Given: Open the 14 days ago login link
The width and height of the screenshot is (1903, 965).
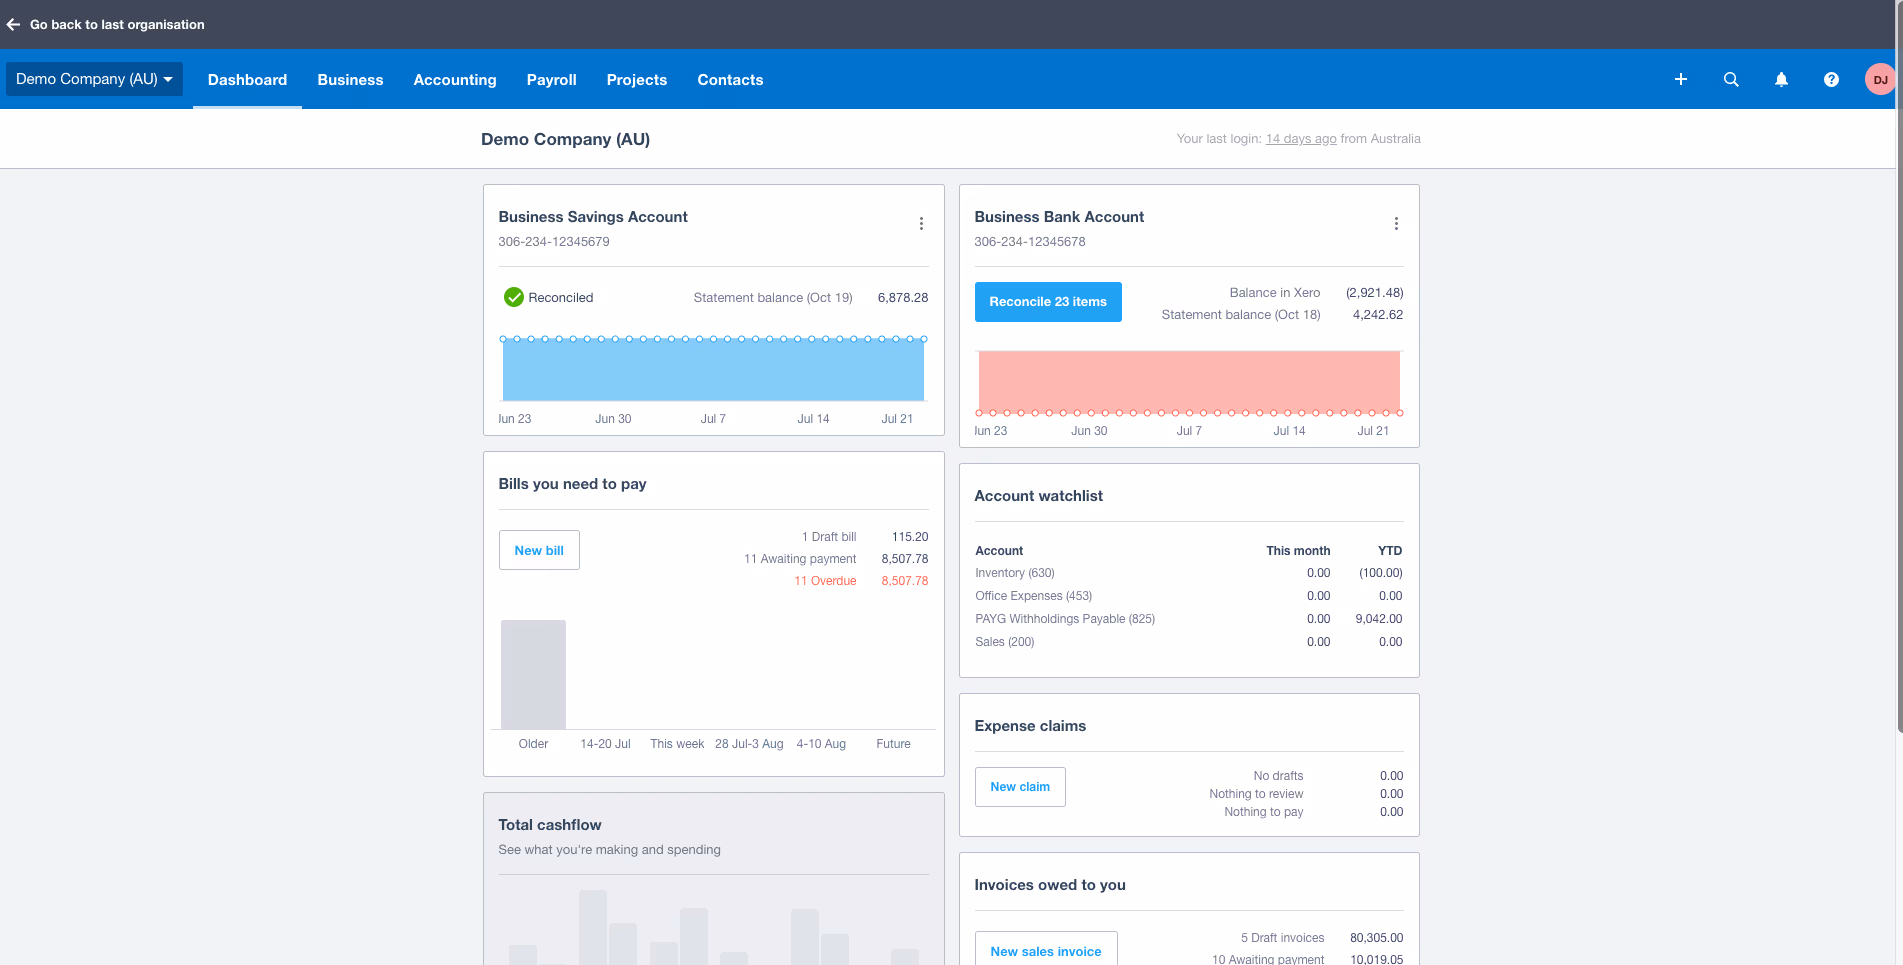Looking at the screenshot, I should point(1301,139).
